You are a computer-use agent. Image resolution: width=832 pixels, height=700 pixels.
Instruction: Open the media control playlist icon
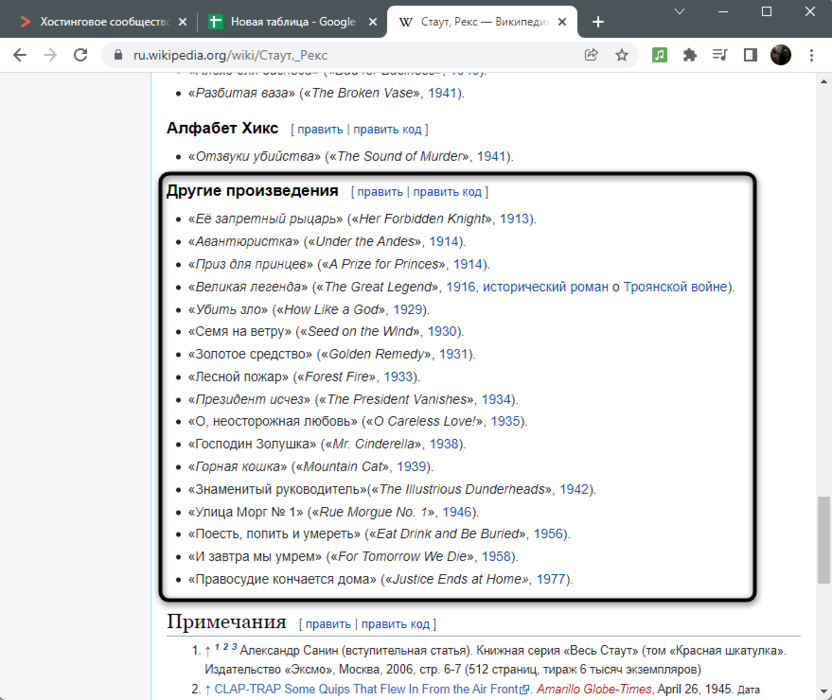(x=719, y=56)
